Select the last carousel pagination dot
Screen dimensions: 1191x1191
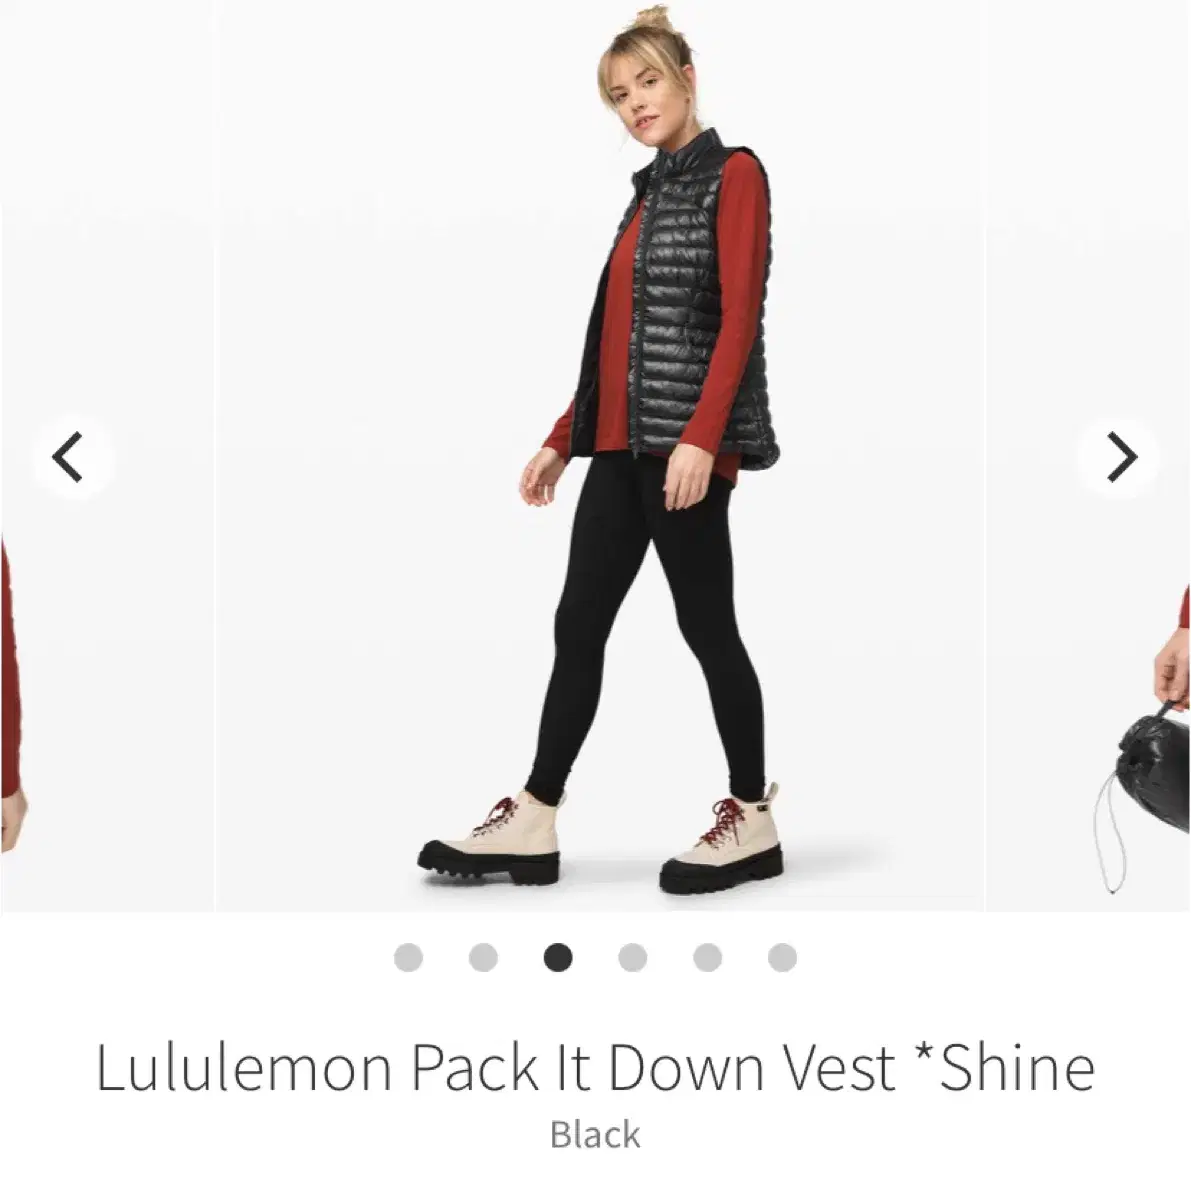782,957
